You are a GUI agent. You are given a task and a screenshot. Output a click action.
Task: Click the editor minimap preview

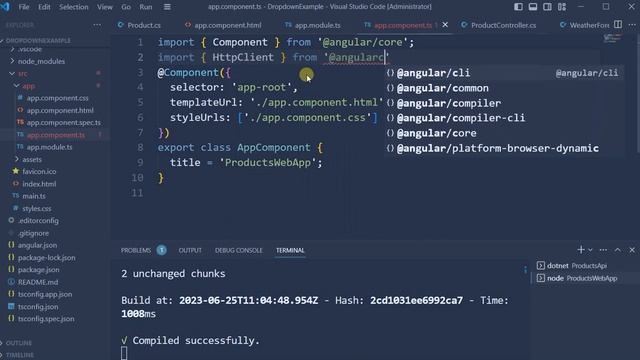[612, 39]
